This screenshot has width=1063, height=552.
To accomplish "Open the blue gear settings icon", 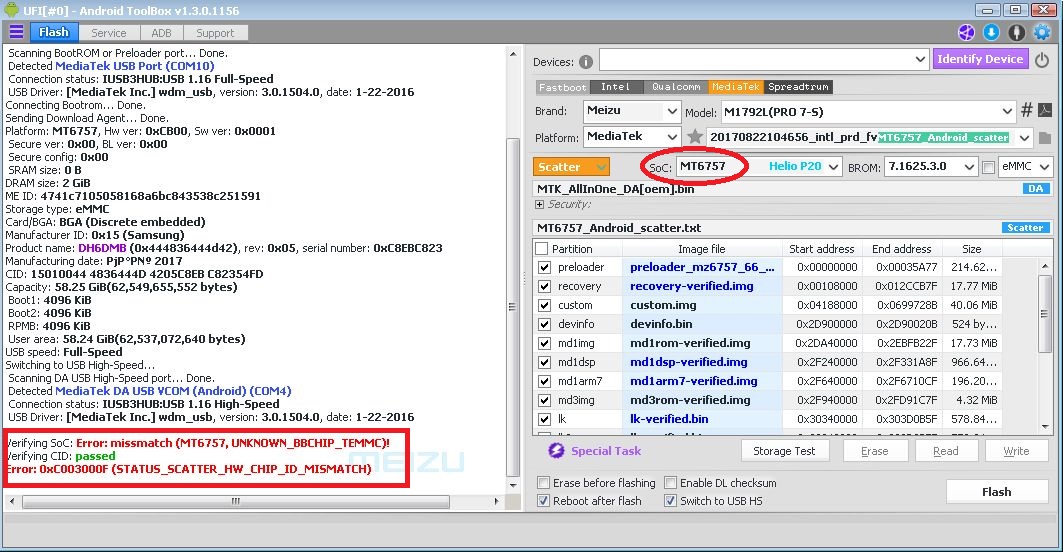I will coord(1042,33).
